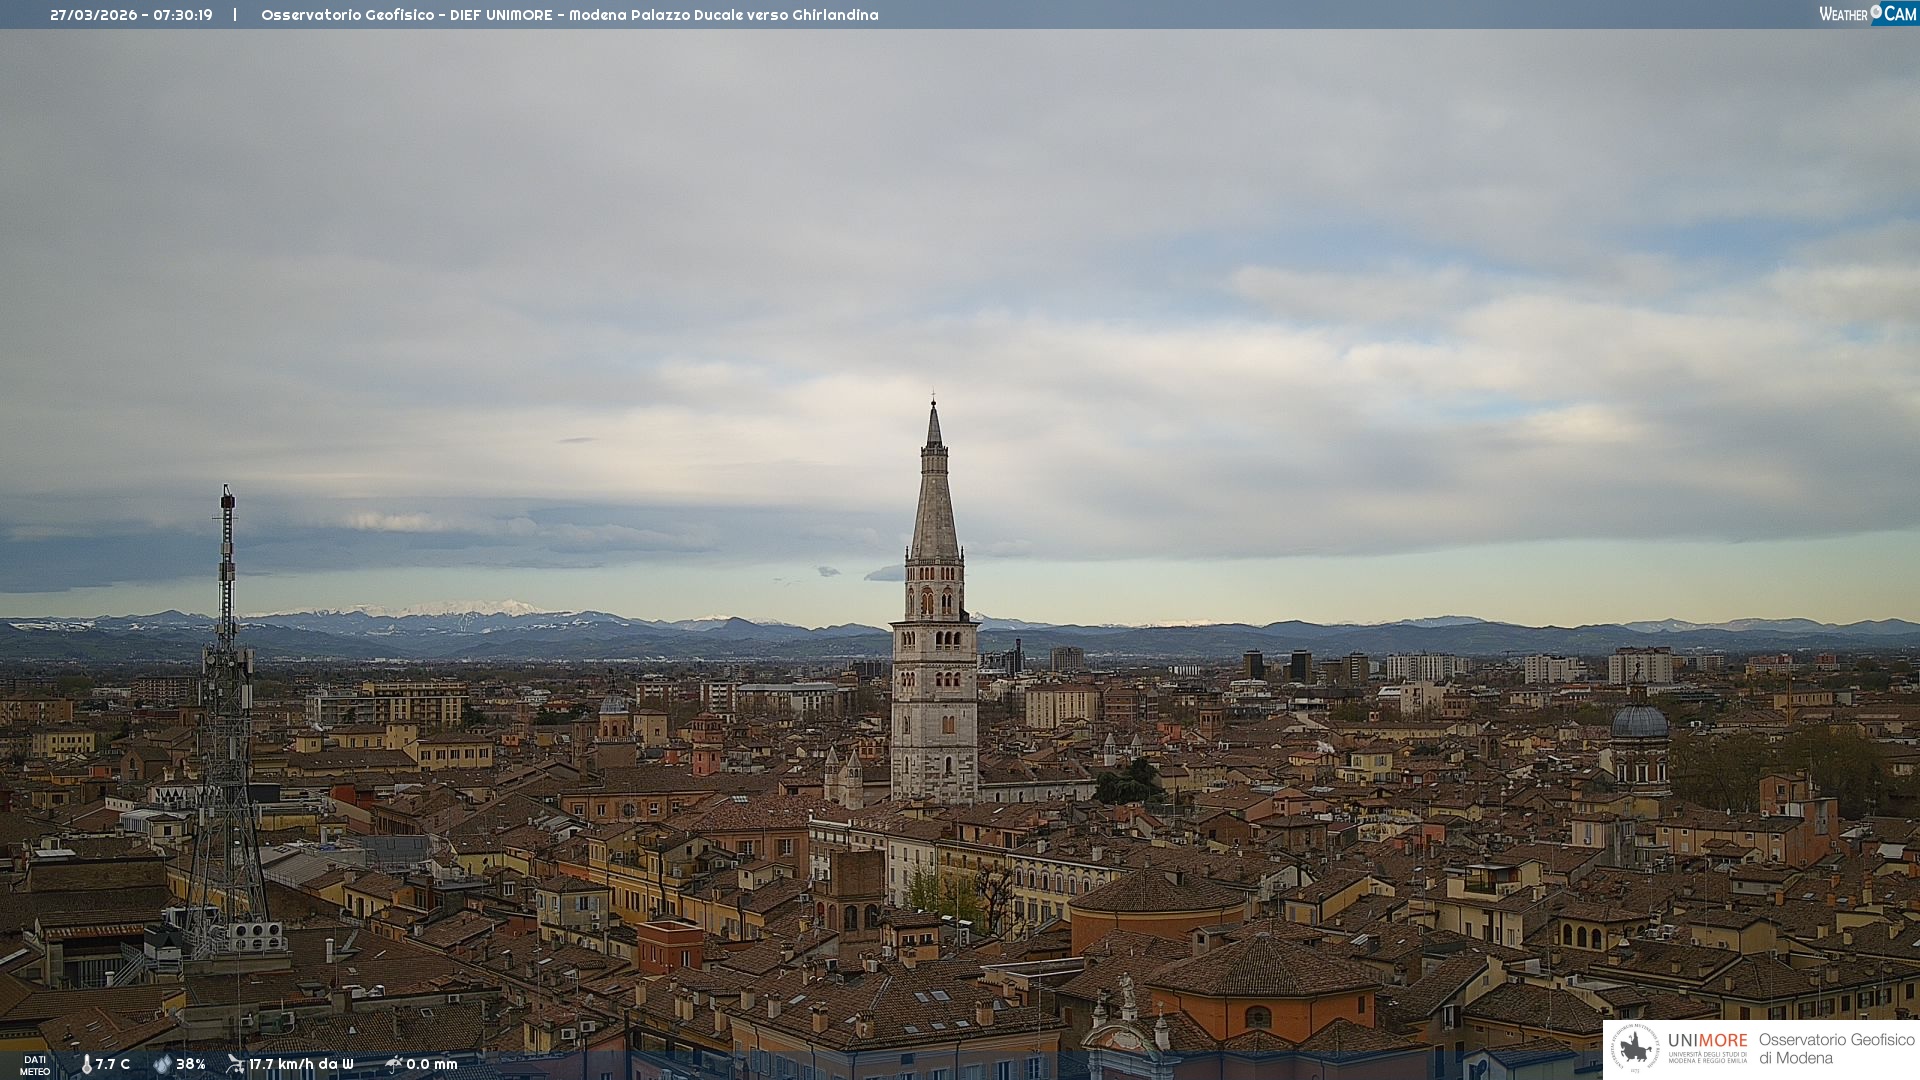Click the wind sock speed icon

[235, 1064]
